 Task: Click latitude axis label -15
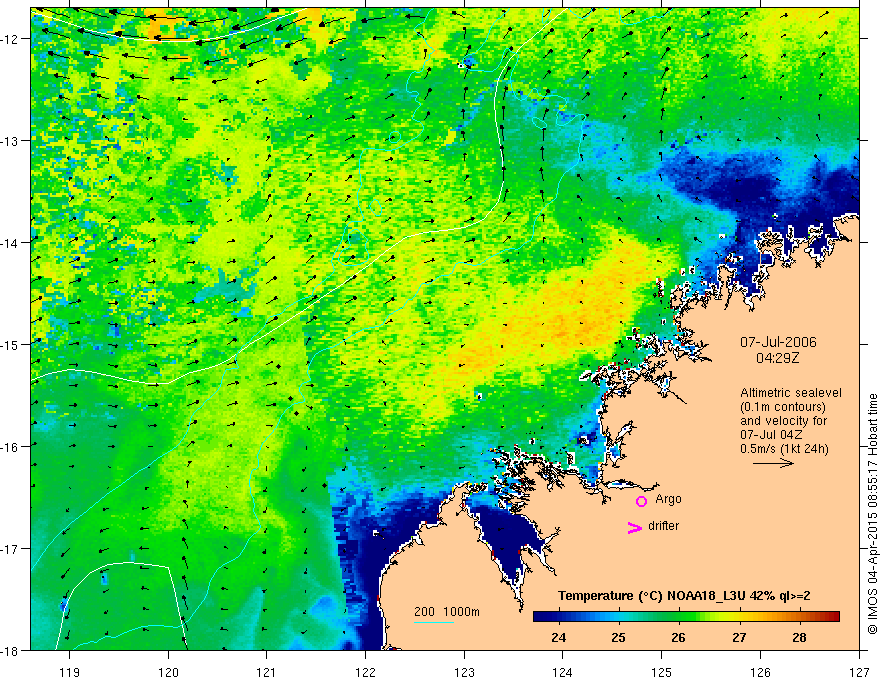click(11, 344)
